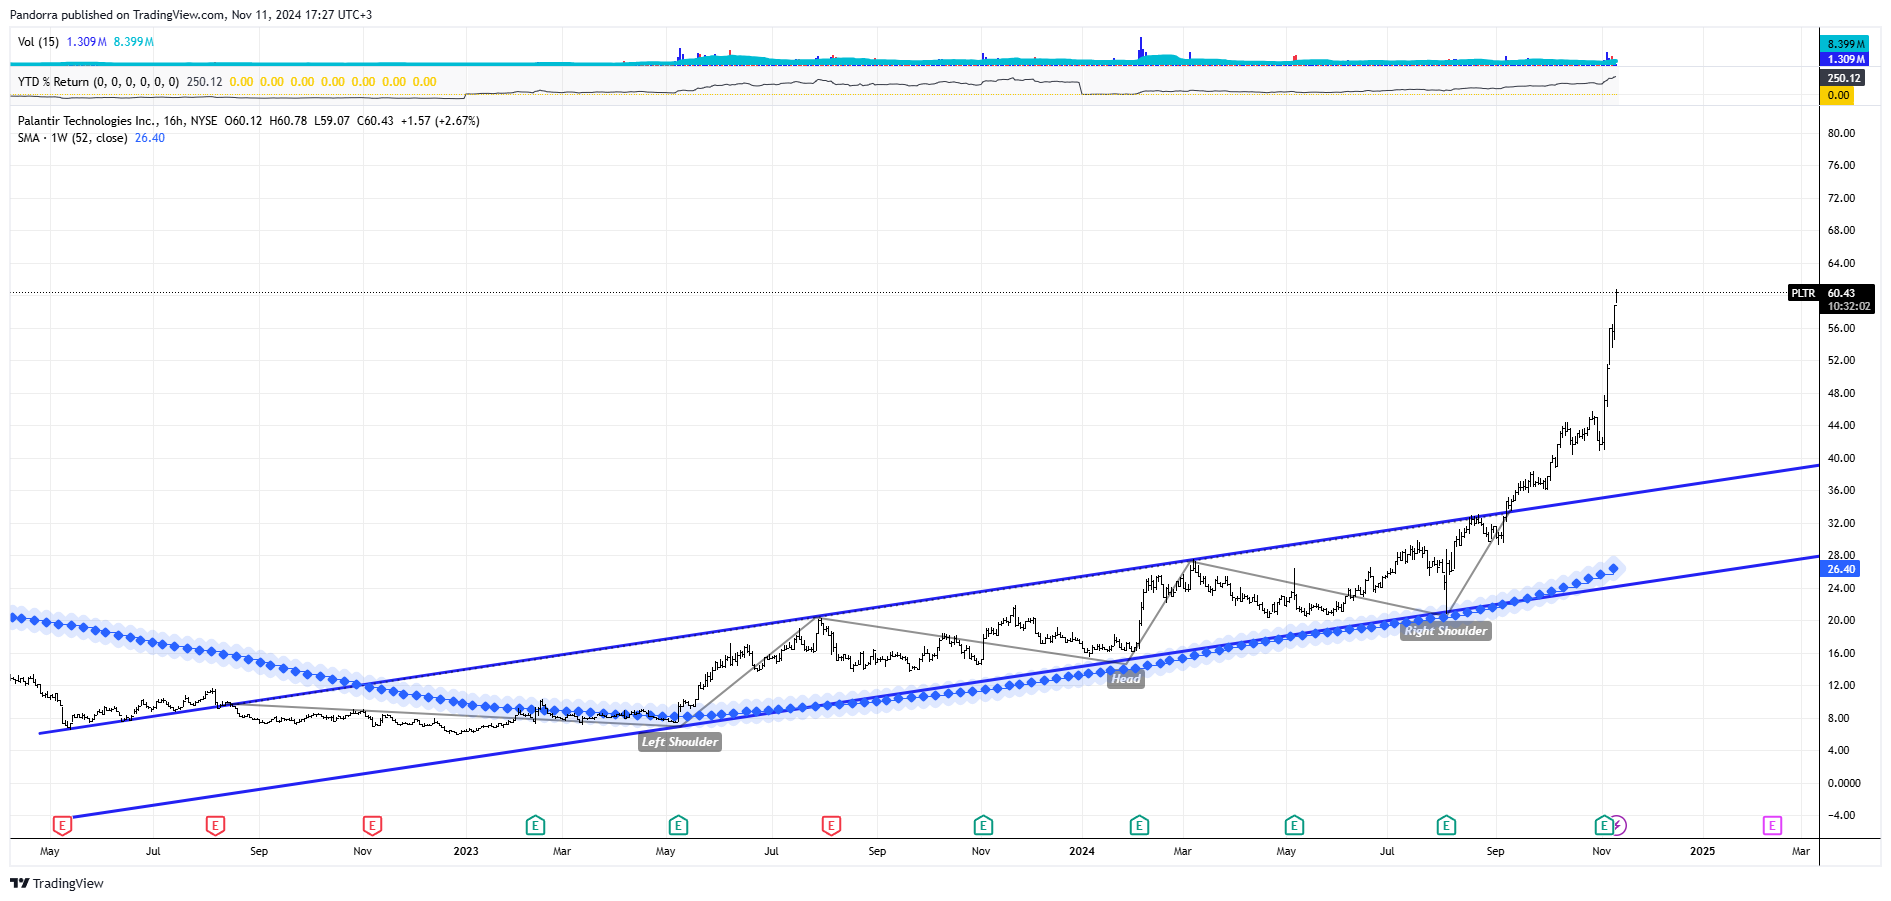
Task: Open the green earnings marker before Mar 2024
Action: (x=1139, y=825)
